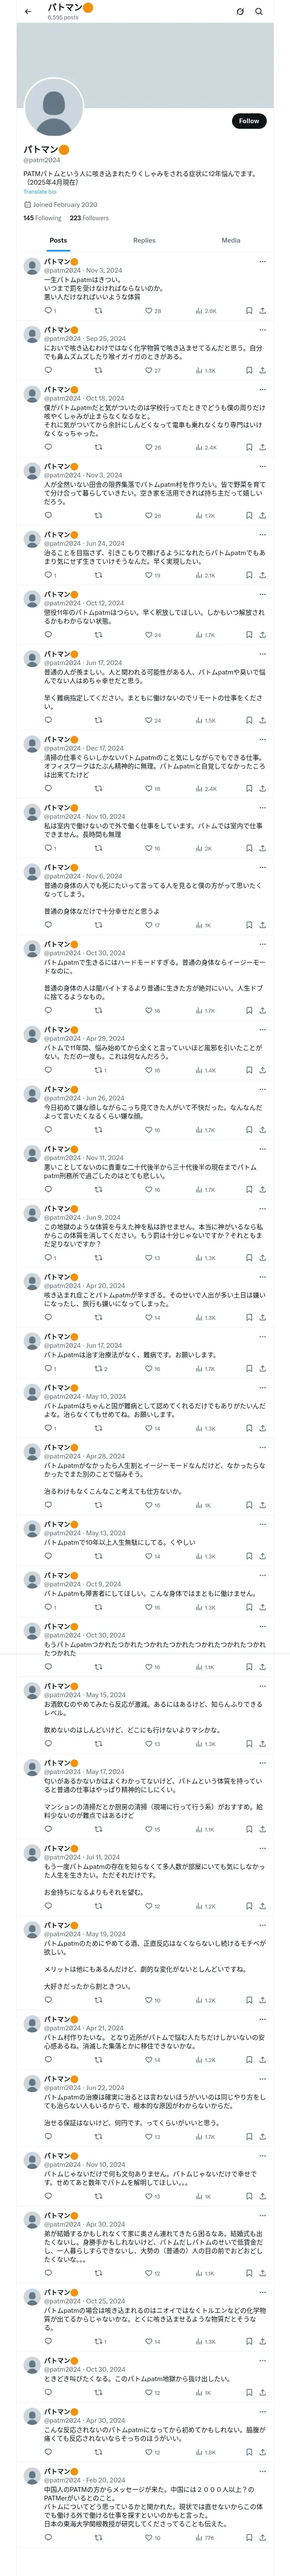Share the Oct 18, 2024 post
The image size is (290, 2576).
262,447
